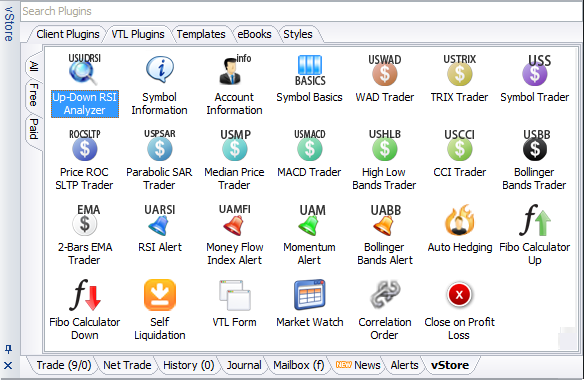The width and height of the screenshot is (585, 380).
Task: Open the Account Information plugin icon
Action: 235,69
